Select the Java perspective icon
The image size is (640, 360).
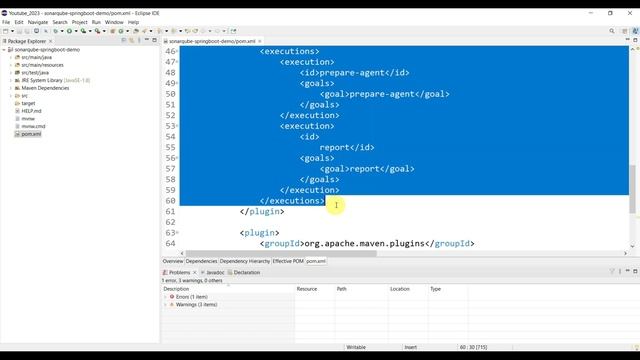pyautogui.click(x=635, y=31)
